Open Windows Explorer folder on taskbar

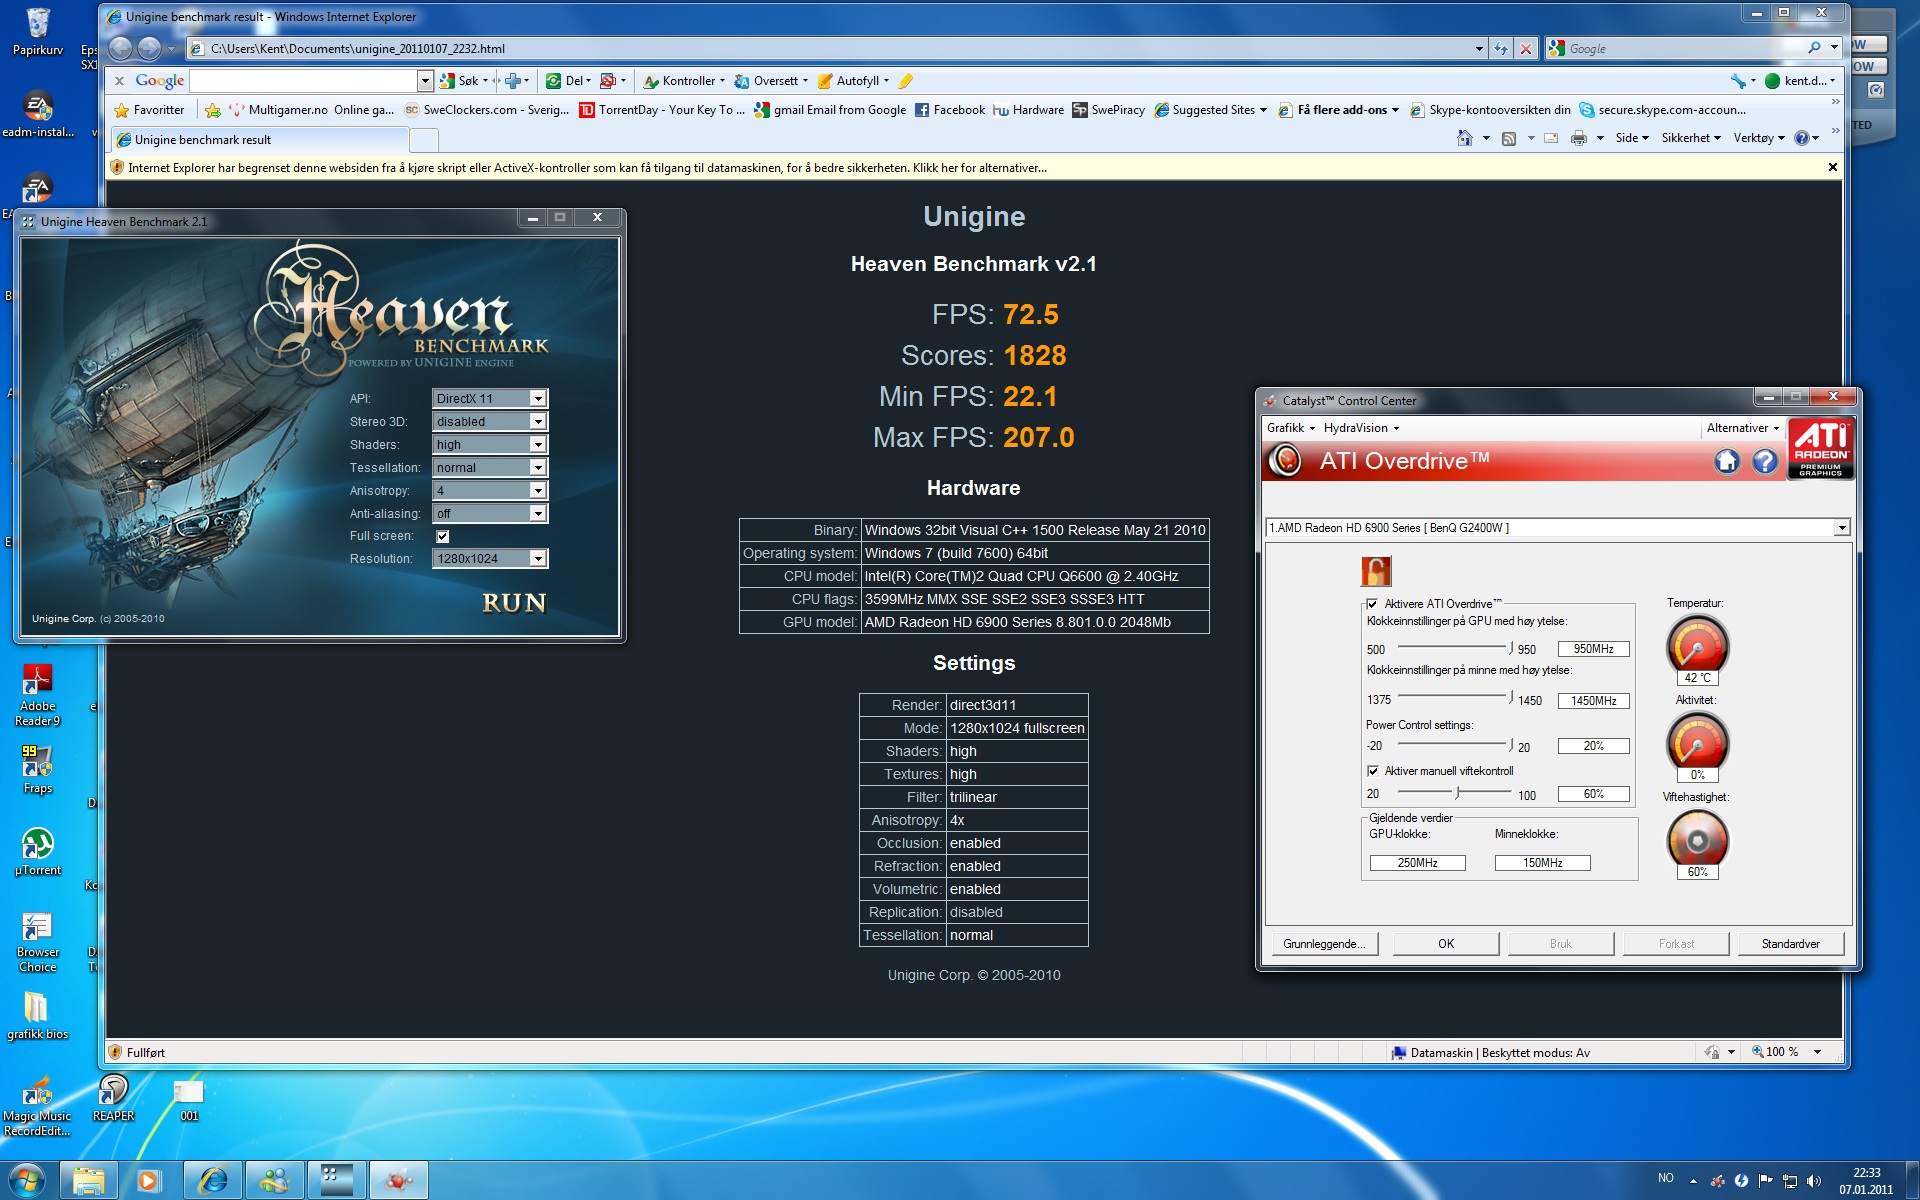coord(88,1181)
